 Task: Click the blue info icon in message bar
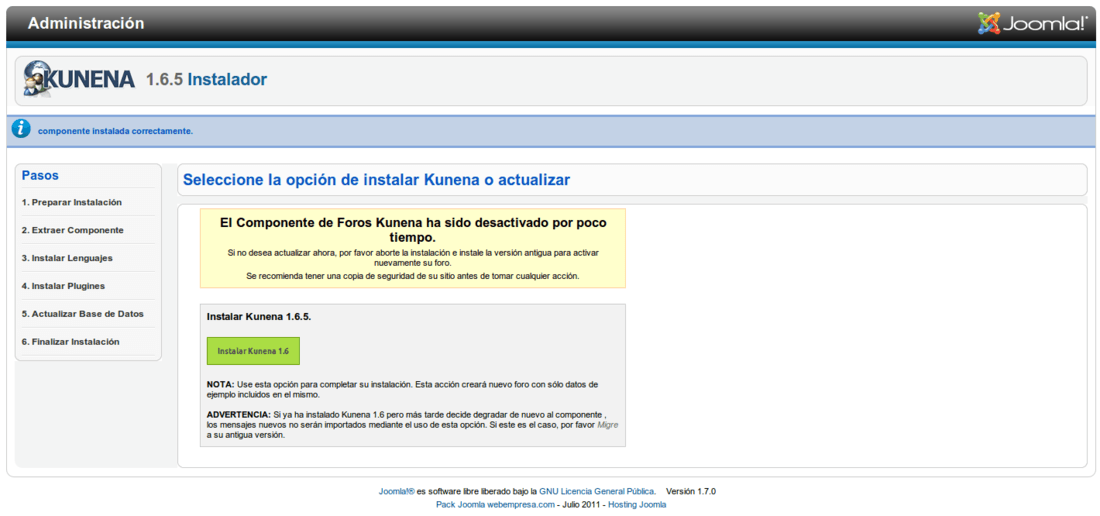[21, 129]
